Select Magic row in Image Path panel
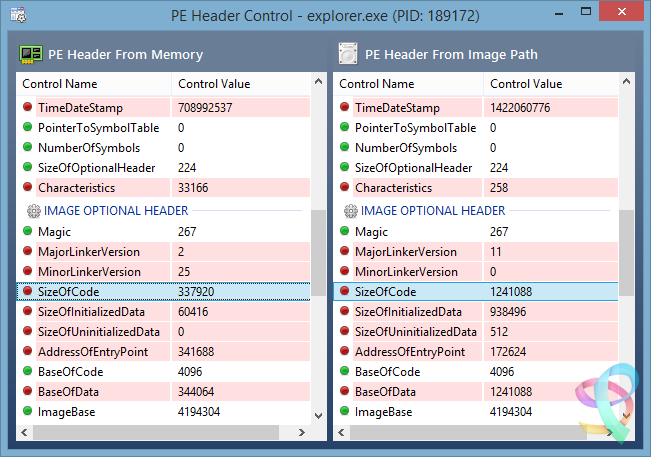The image size is (651, 457). [x=476, y=232]
